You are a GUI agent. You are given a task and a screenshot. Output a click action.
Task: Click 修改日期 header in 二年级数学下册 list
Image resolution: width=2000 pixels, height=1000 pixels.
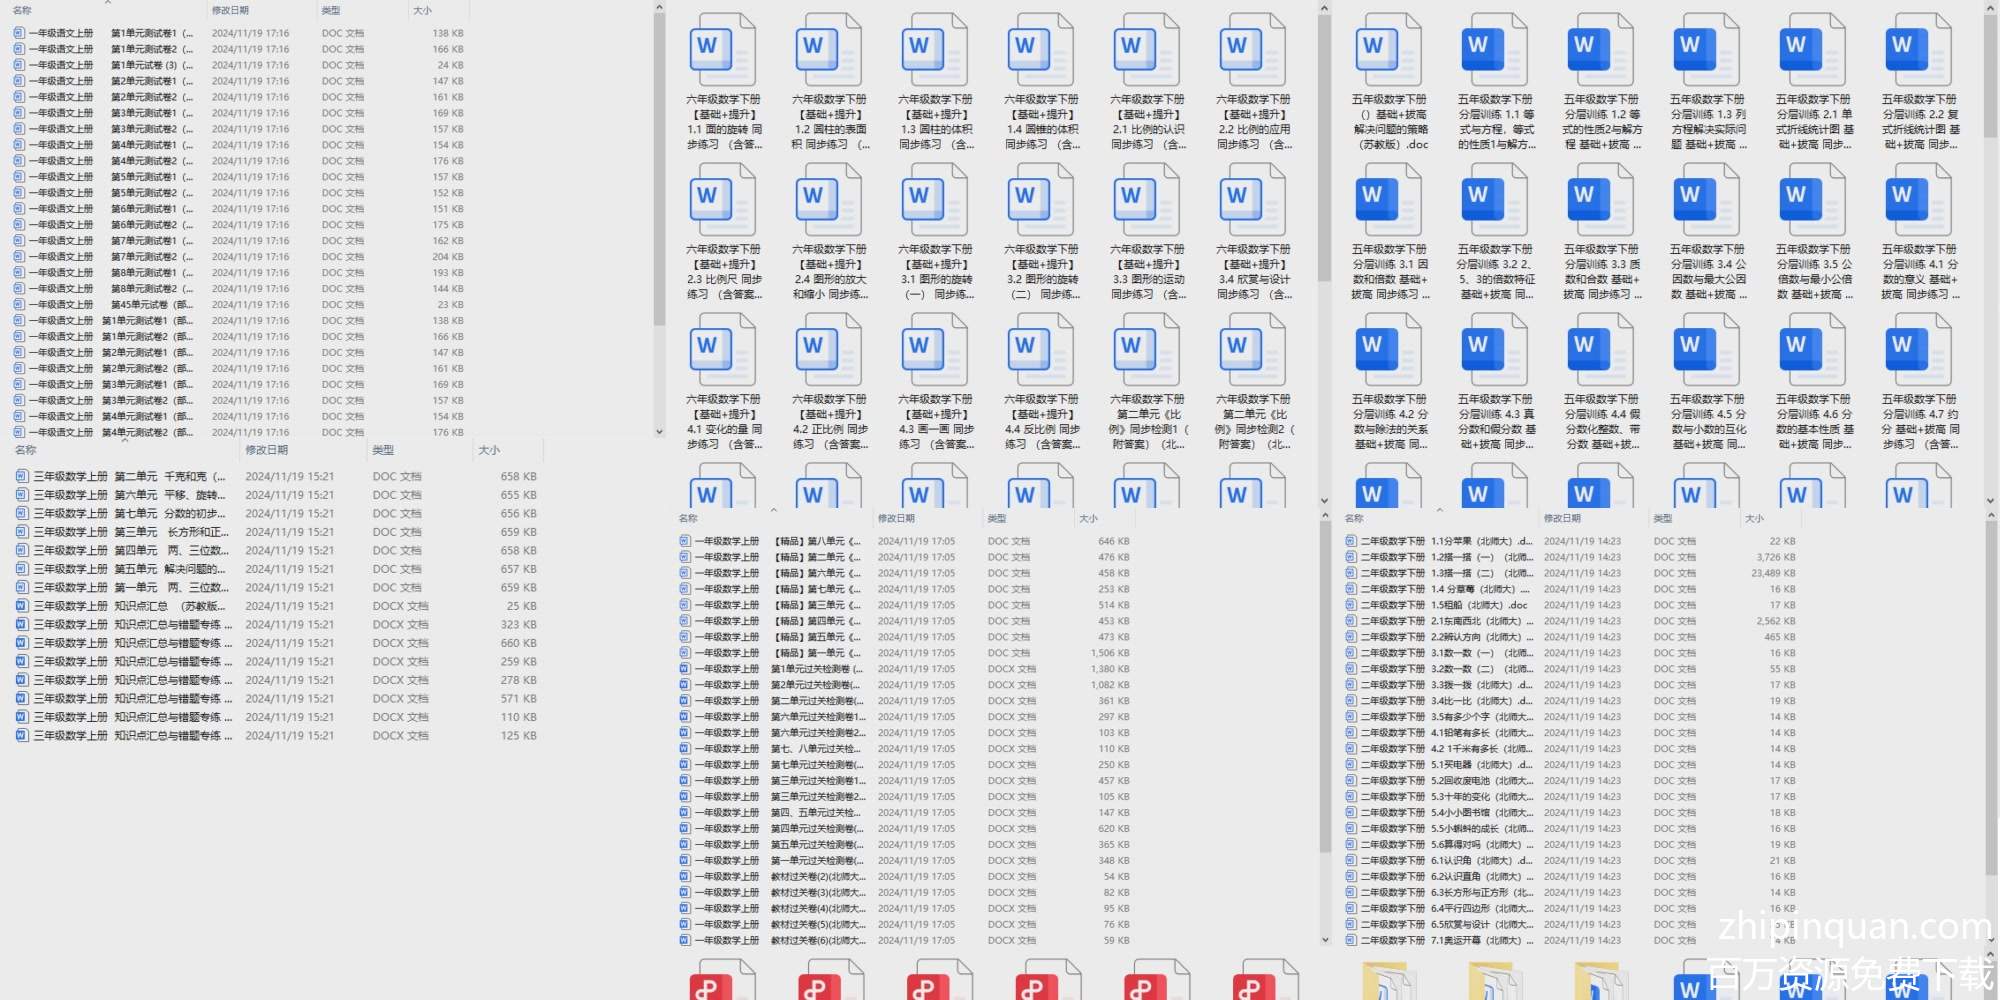[x=1562, y=519]
